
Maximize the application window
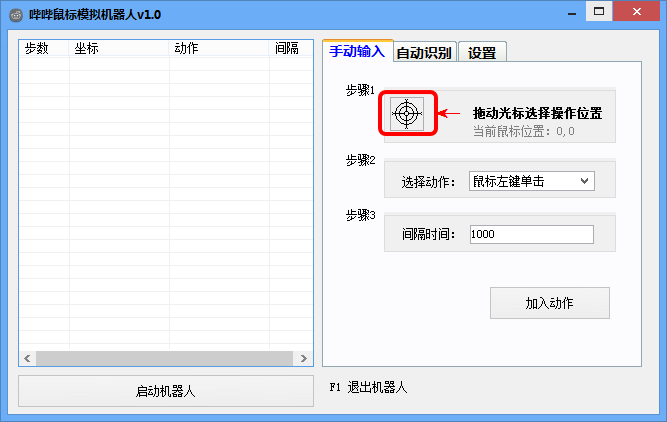click(599, 11)
